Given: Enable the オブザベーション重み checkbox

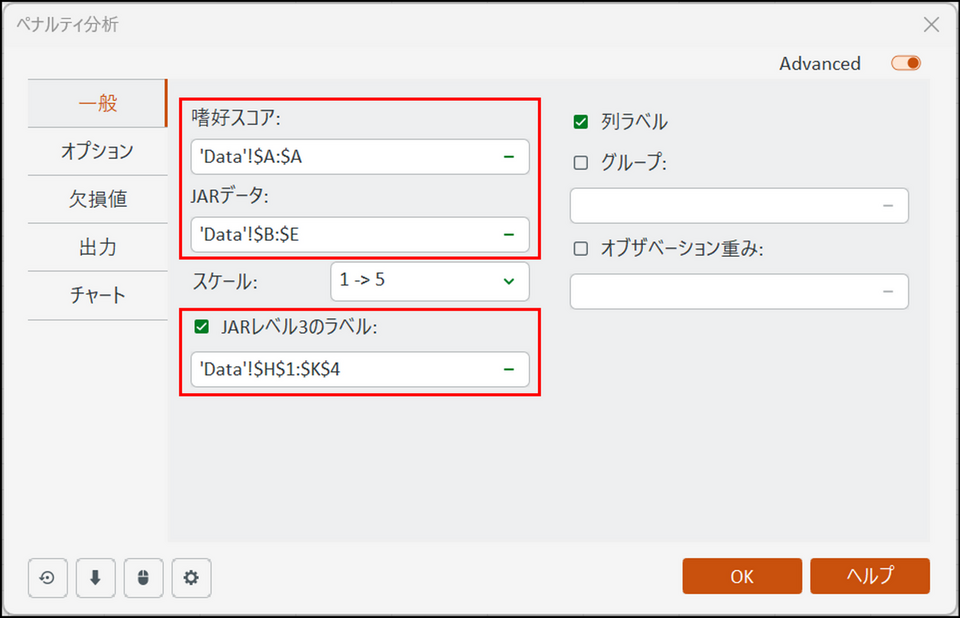Looking at the screenshot, I should tap(580, 249).
